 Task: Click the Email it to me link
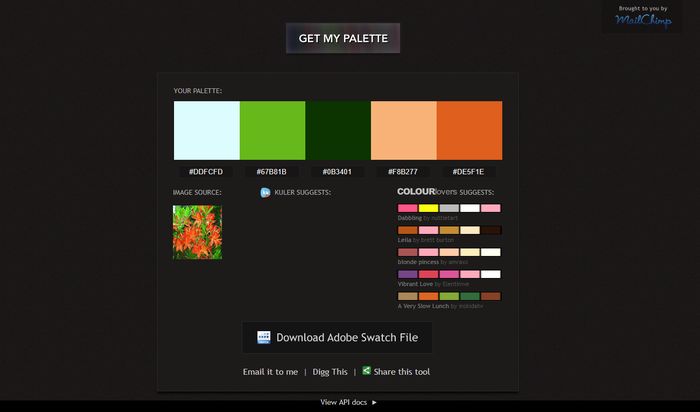270,372
